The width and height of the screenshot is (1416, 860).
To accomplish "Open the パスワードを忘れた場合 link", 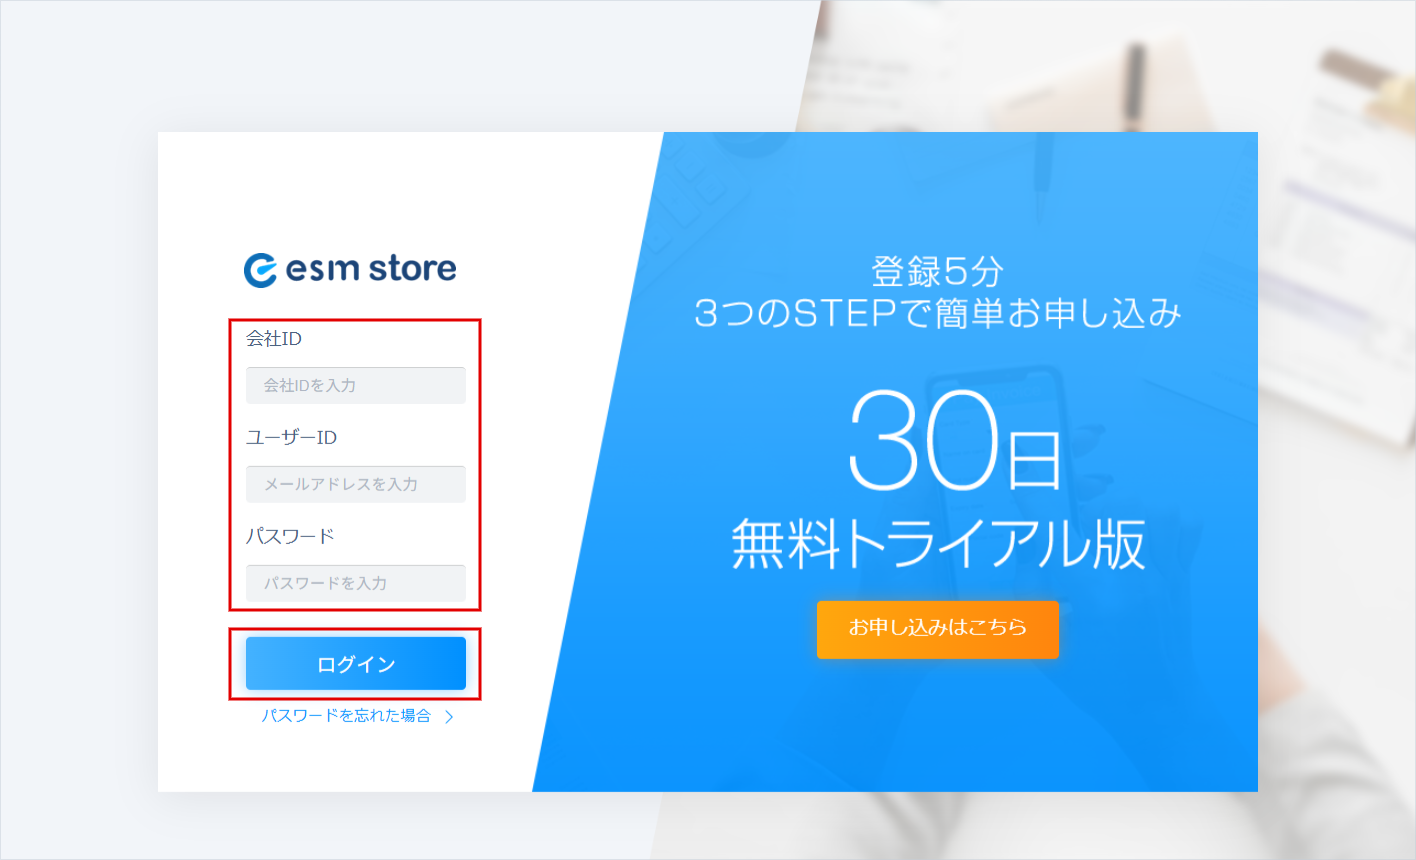I will click(x=346, y=716).
